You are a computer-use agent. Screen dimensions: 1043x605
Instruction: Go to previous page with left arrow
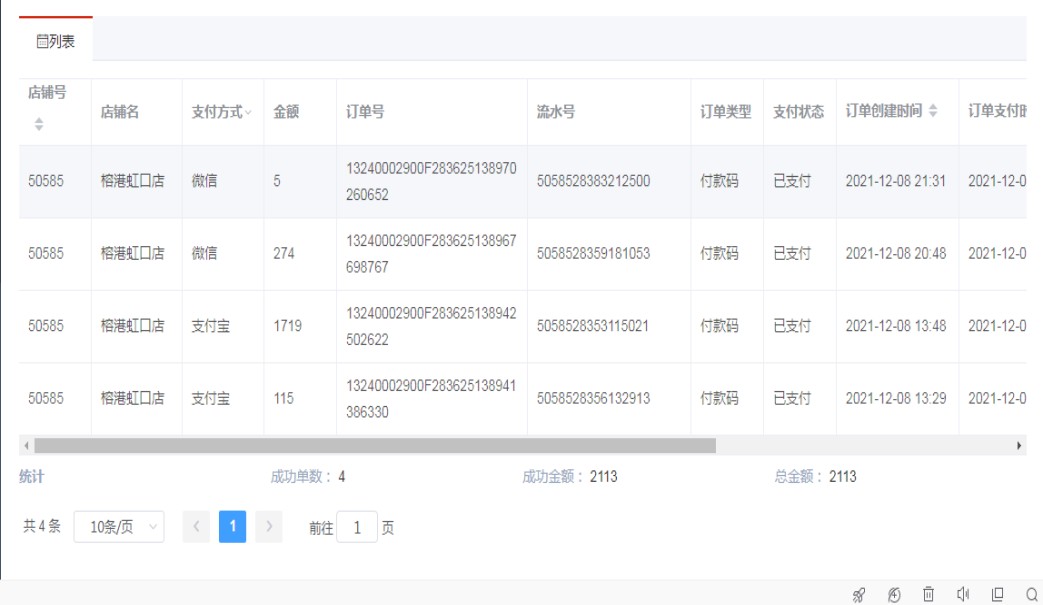pos(196,527)
